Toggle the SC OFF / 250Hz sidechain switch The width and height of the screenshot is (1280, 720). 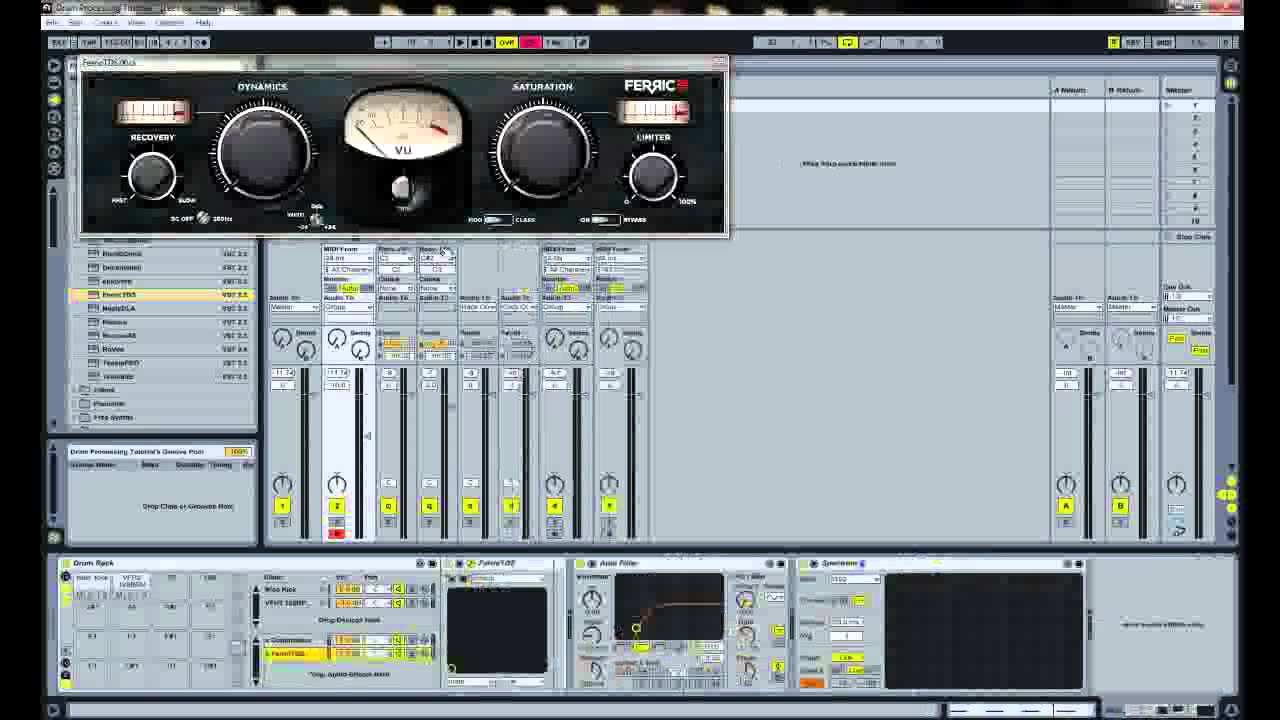coord(203,218)
